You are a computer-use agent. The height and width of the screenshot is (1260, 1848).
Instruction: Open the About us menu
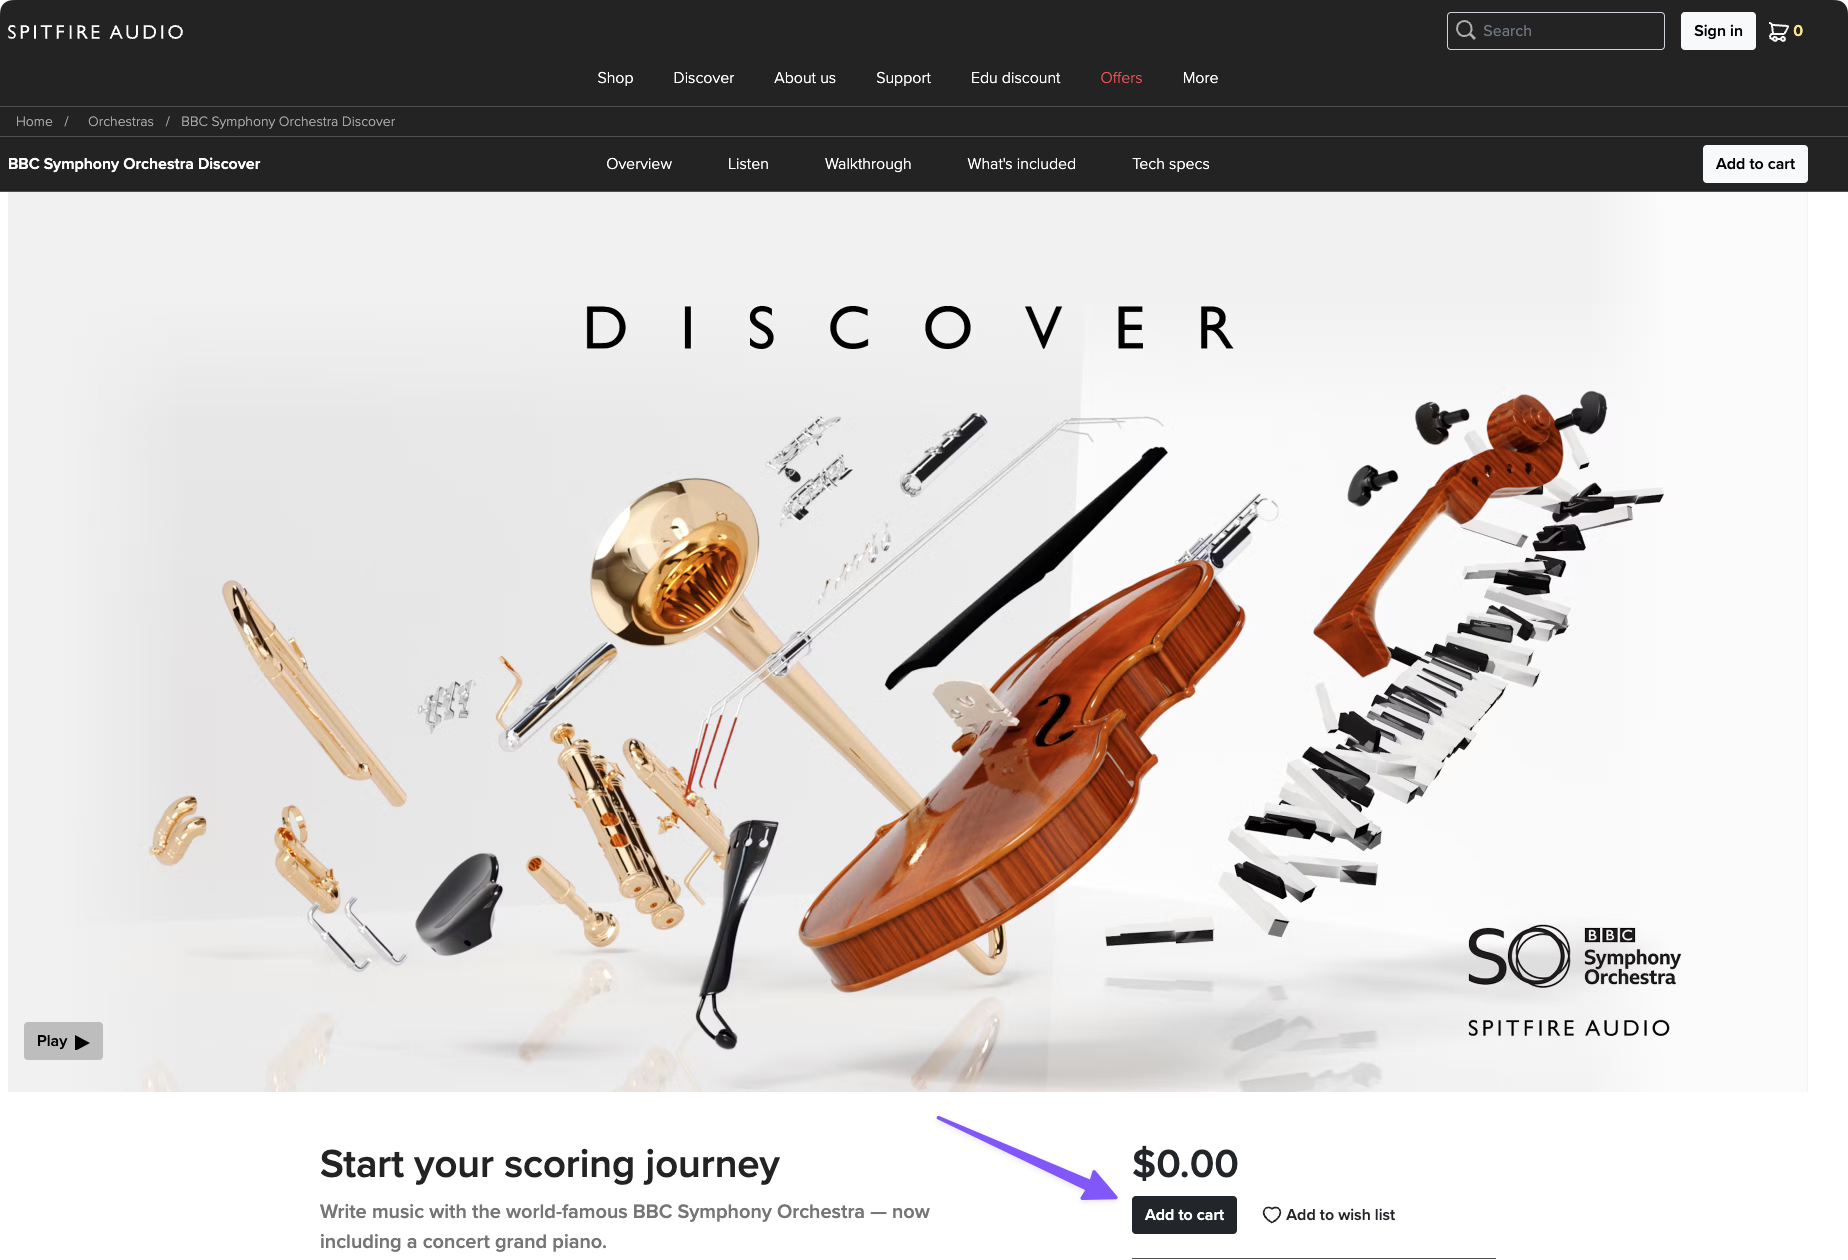click(805, 78)
